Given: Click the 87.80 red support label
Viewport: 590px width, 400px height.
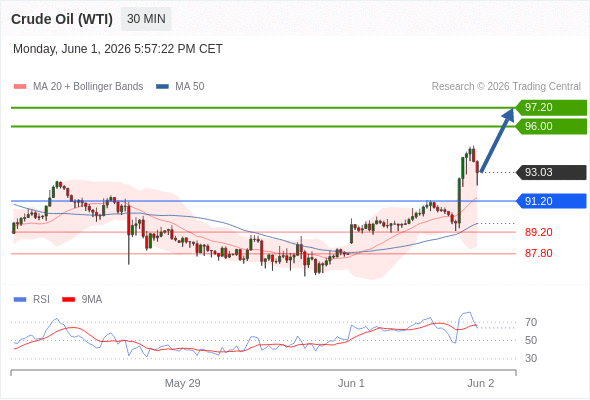Looking at the screenshot, I should pyautogui.click(x=538, y=253).
